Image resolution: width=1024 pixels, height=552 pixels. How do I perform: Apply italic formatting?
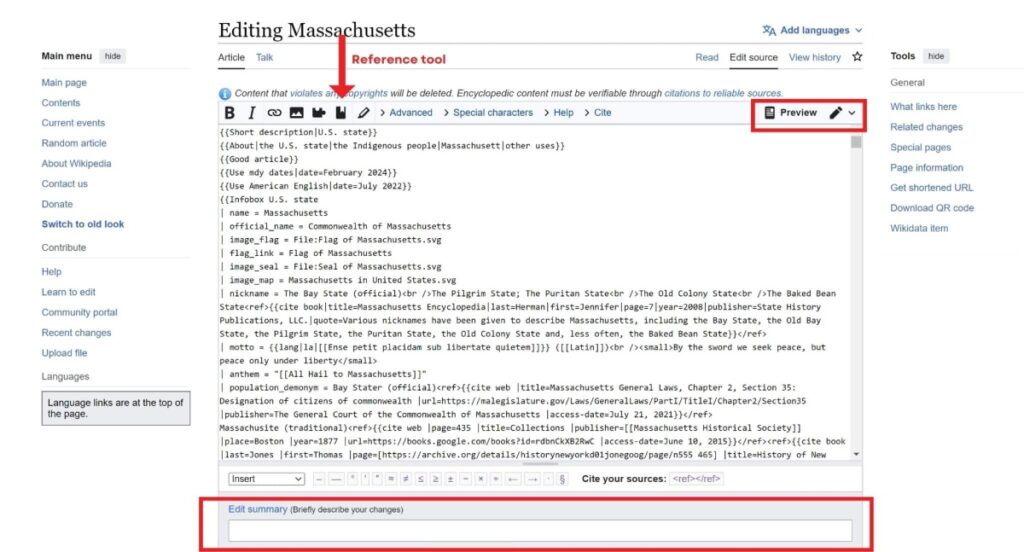(251, 113)
